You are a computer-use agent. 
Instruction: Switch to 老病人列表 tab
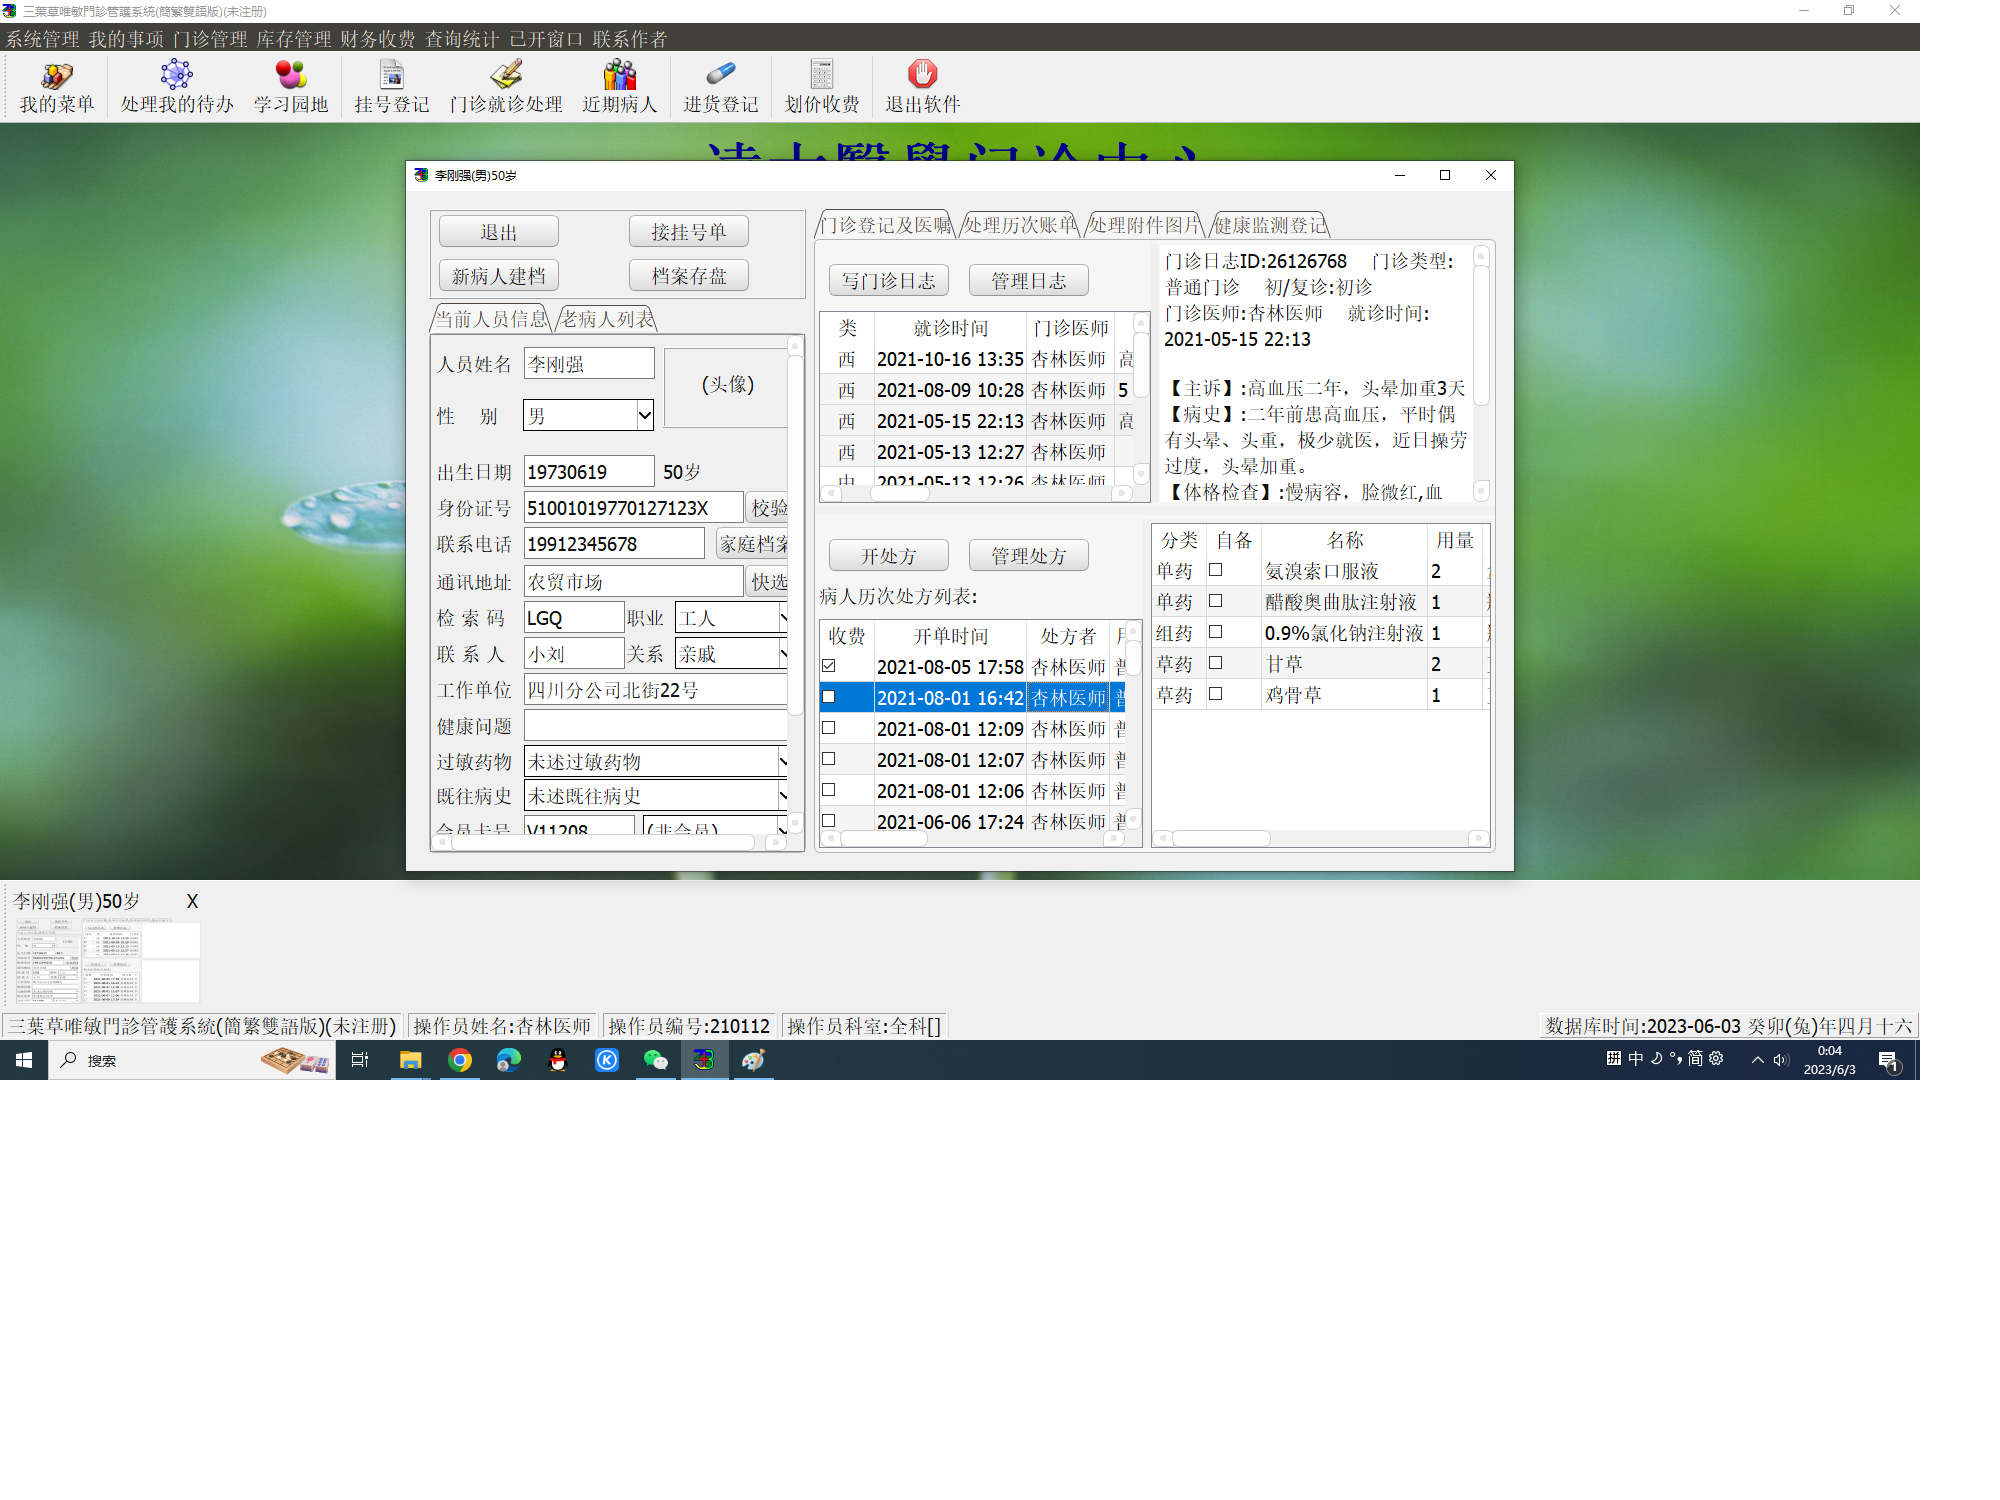click(x=607, y=319)
